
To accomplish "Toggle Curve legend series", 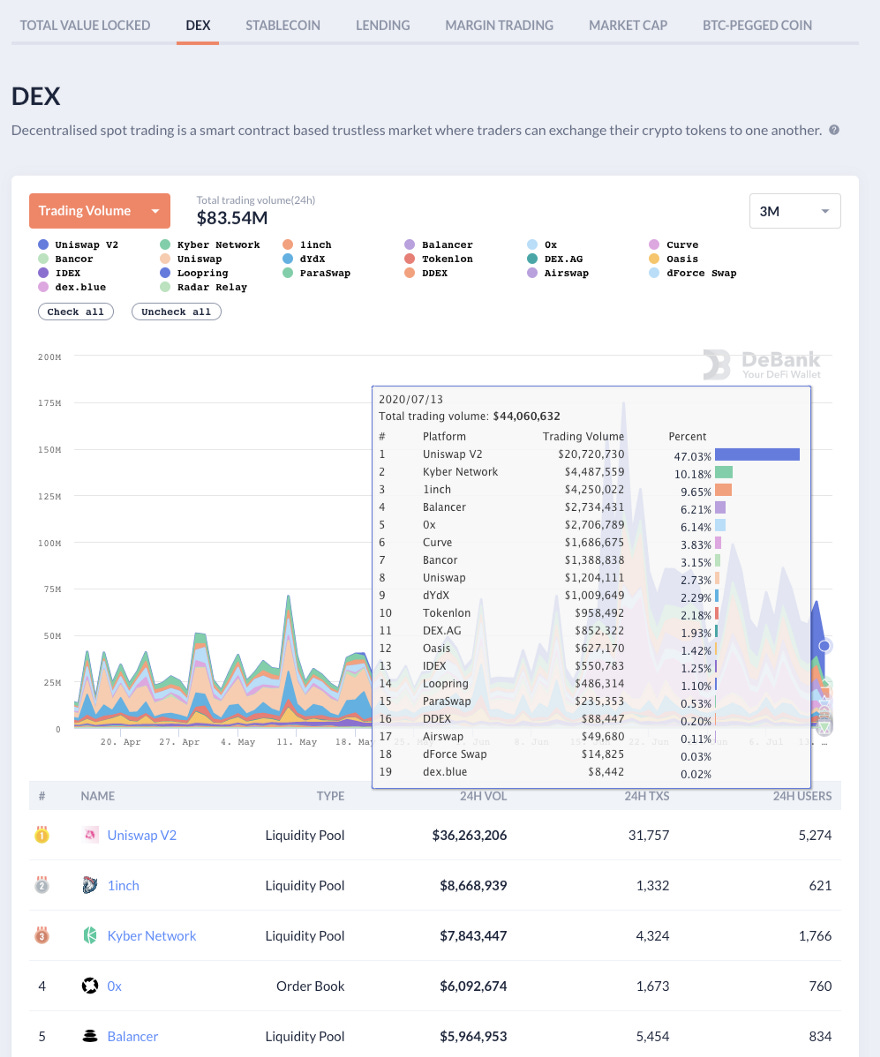I will click(x=674, y=245).
